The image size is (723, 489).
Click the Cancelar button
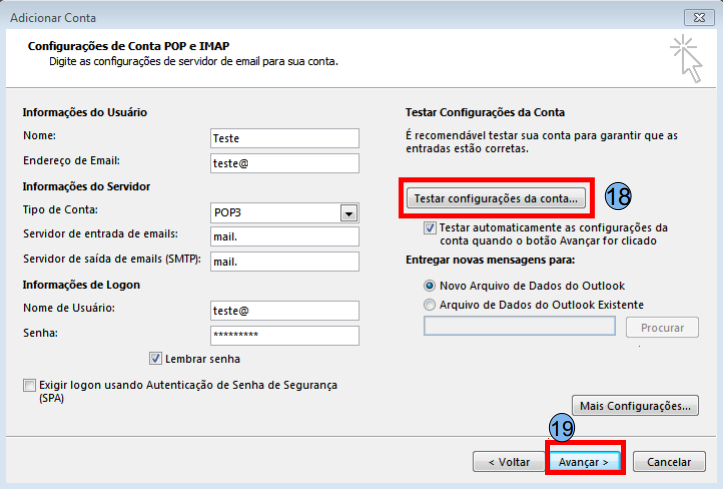tap(669, 462)
